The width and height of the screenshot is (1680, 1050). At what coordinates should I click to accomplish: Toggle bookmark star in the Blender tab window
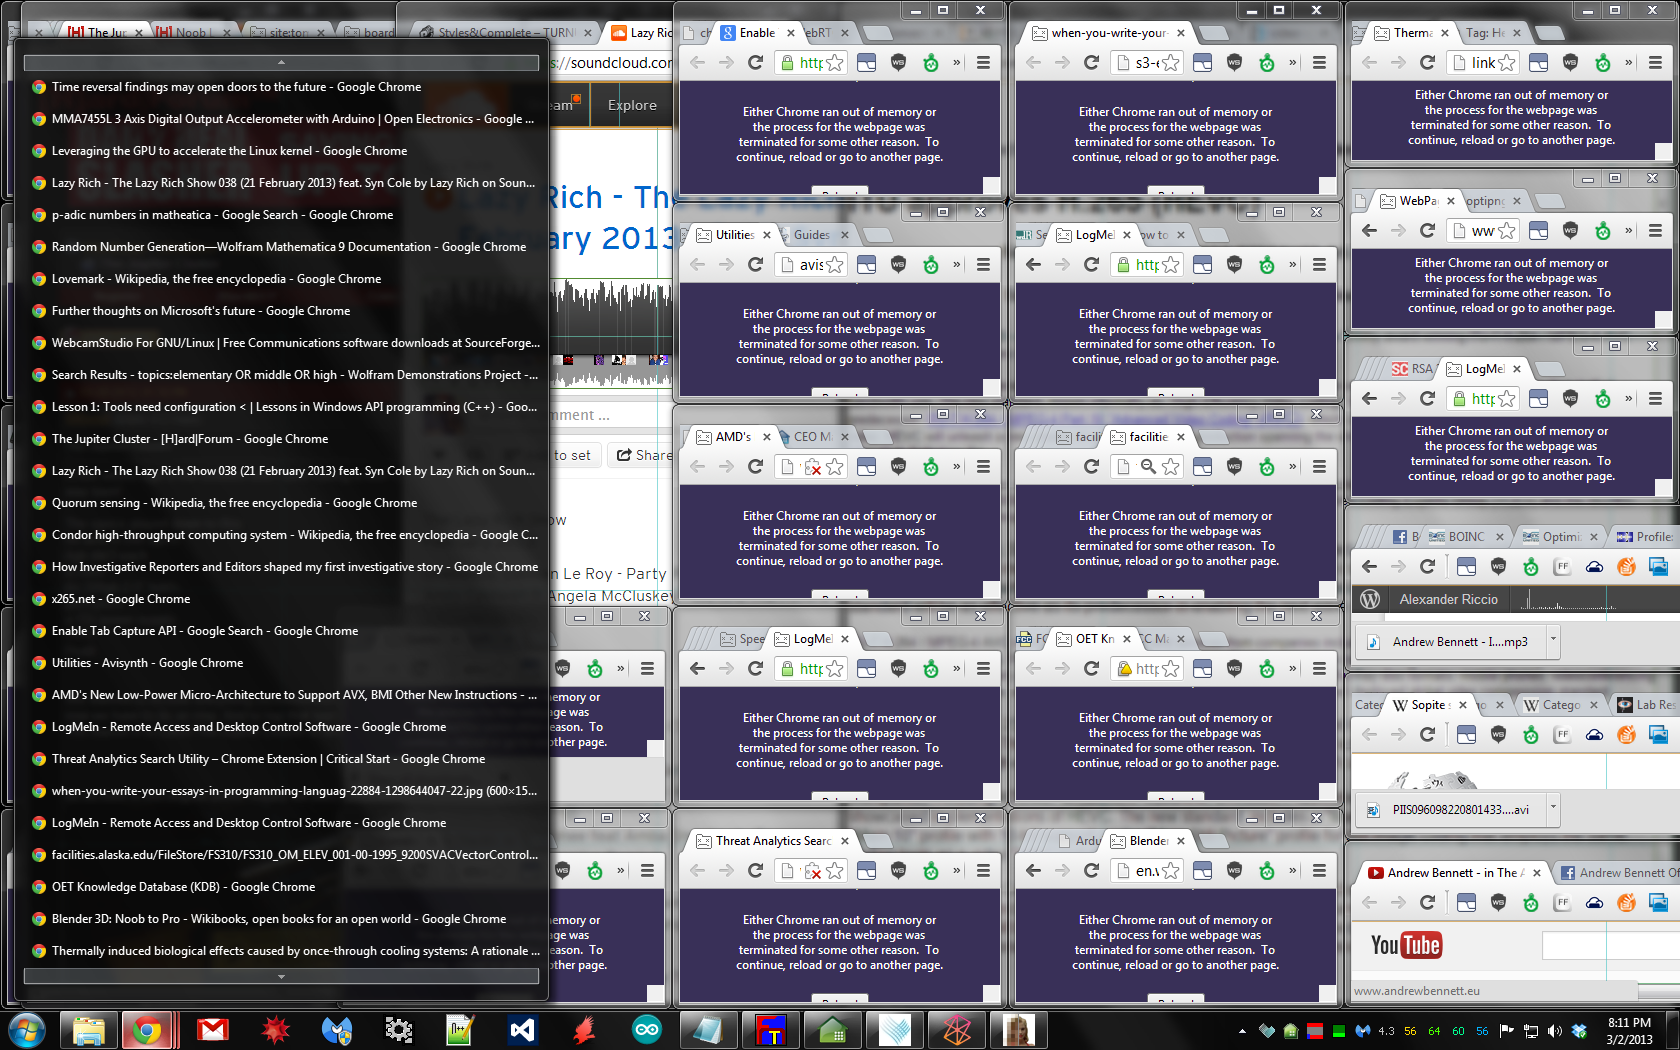click(x=1170, y=870)
